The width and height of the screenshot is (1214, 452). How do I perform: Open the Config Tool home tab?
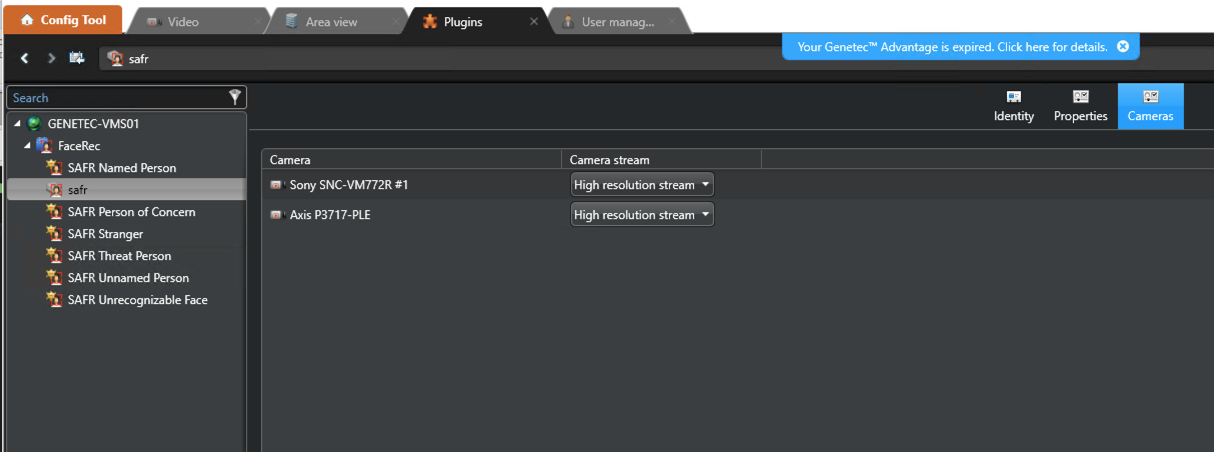pos(63,20)
